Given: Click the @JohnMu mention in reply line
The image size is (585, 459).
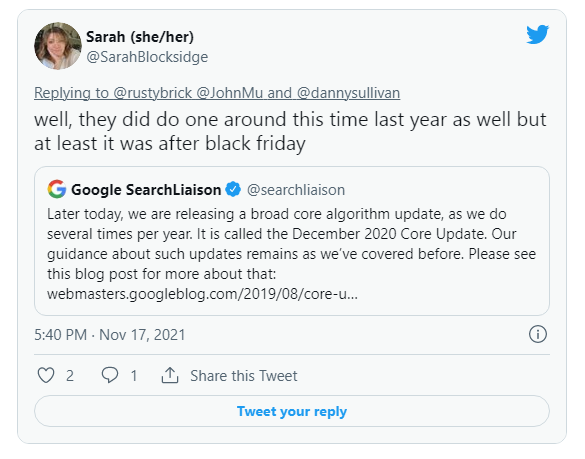Looking at the screenshot, I should [x=229, y=93].
